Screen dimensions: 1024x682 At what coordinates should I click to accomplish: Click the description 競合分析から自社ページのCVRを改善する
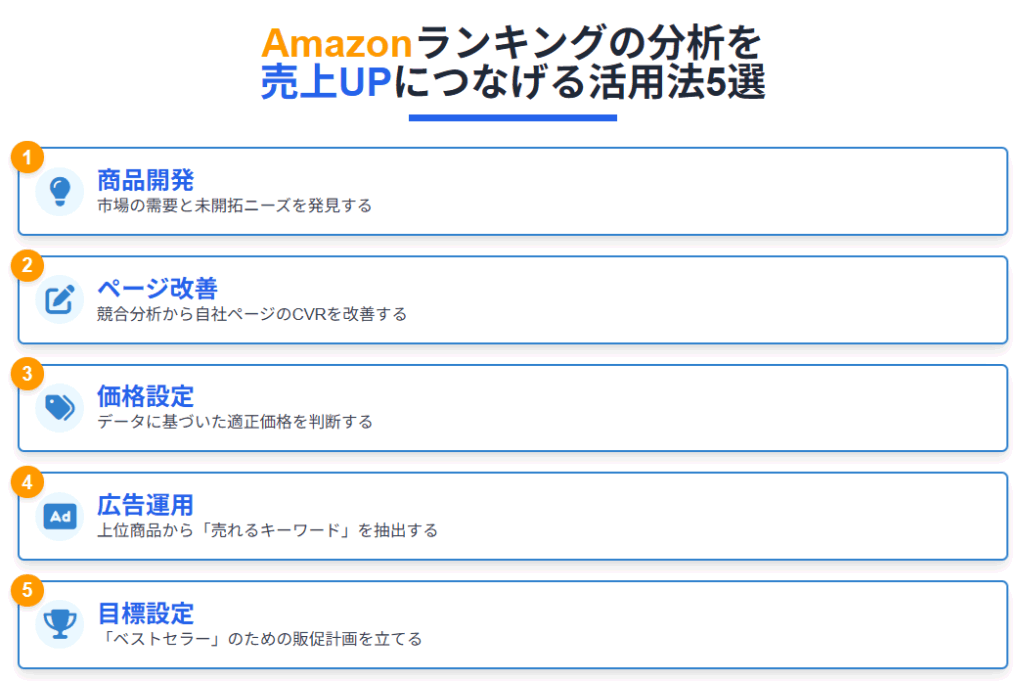coord(251,314)
